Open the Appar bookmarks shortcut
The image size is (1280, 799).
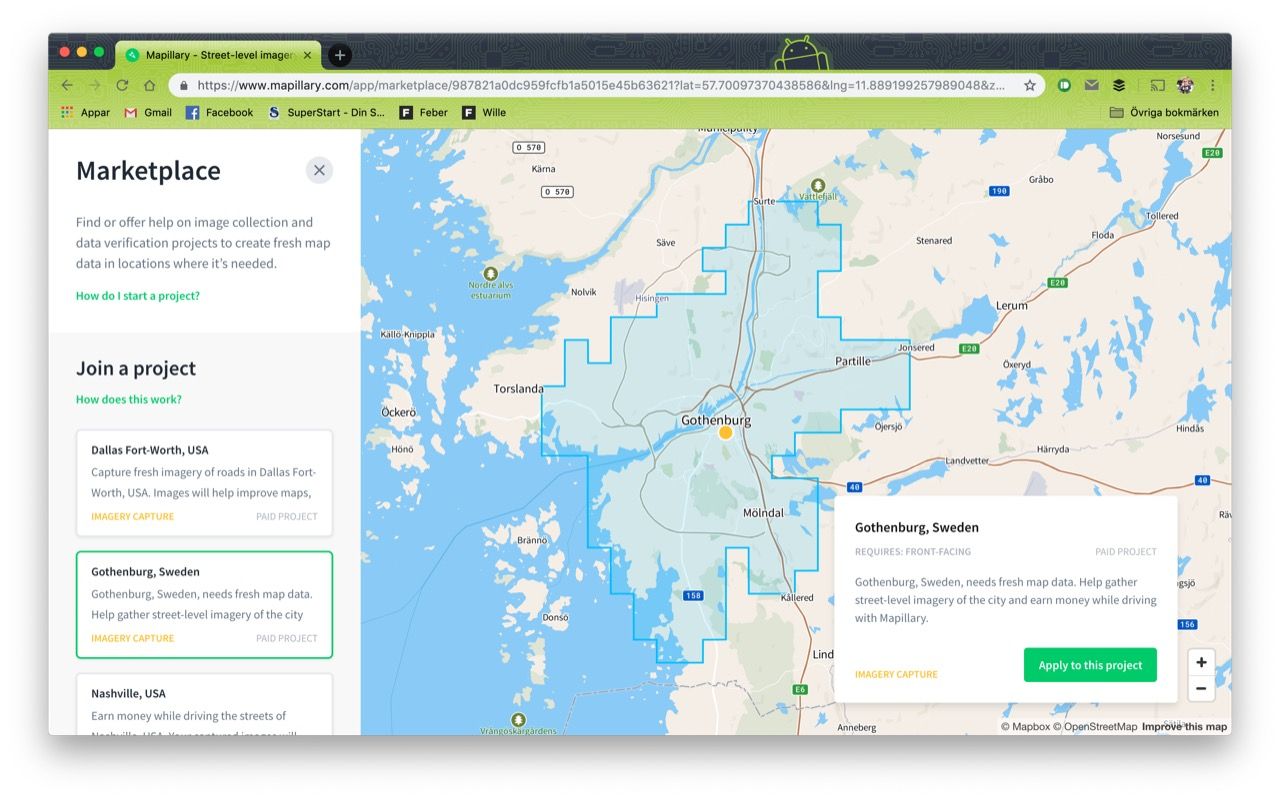pyautogui.click(x=85, y=113)
